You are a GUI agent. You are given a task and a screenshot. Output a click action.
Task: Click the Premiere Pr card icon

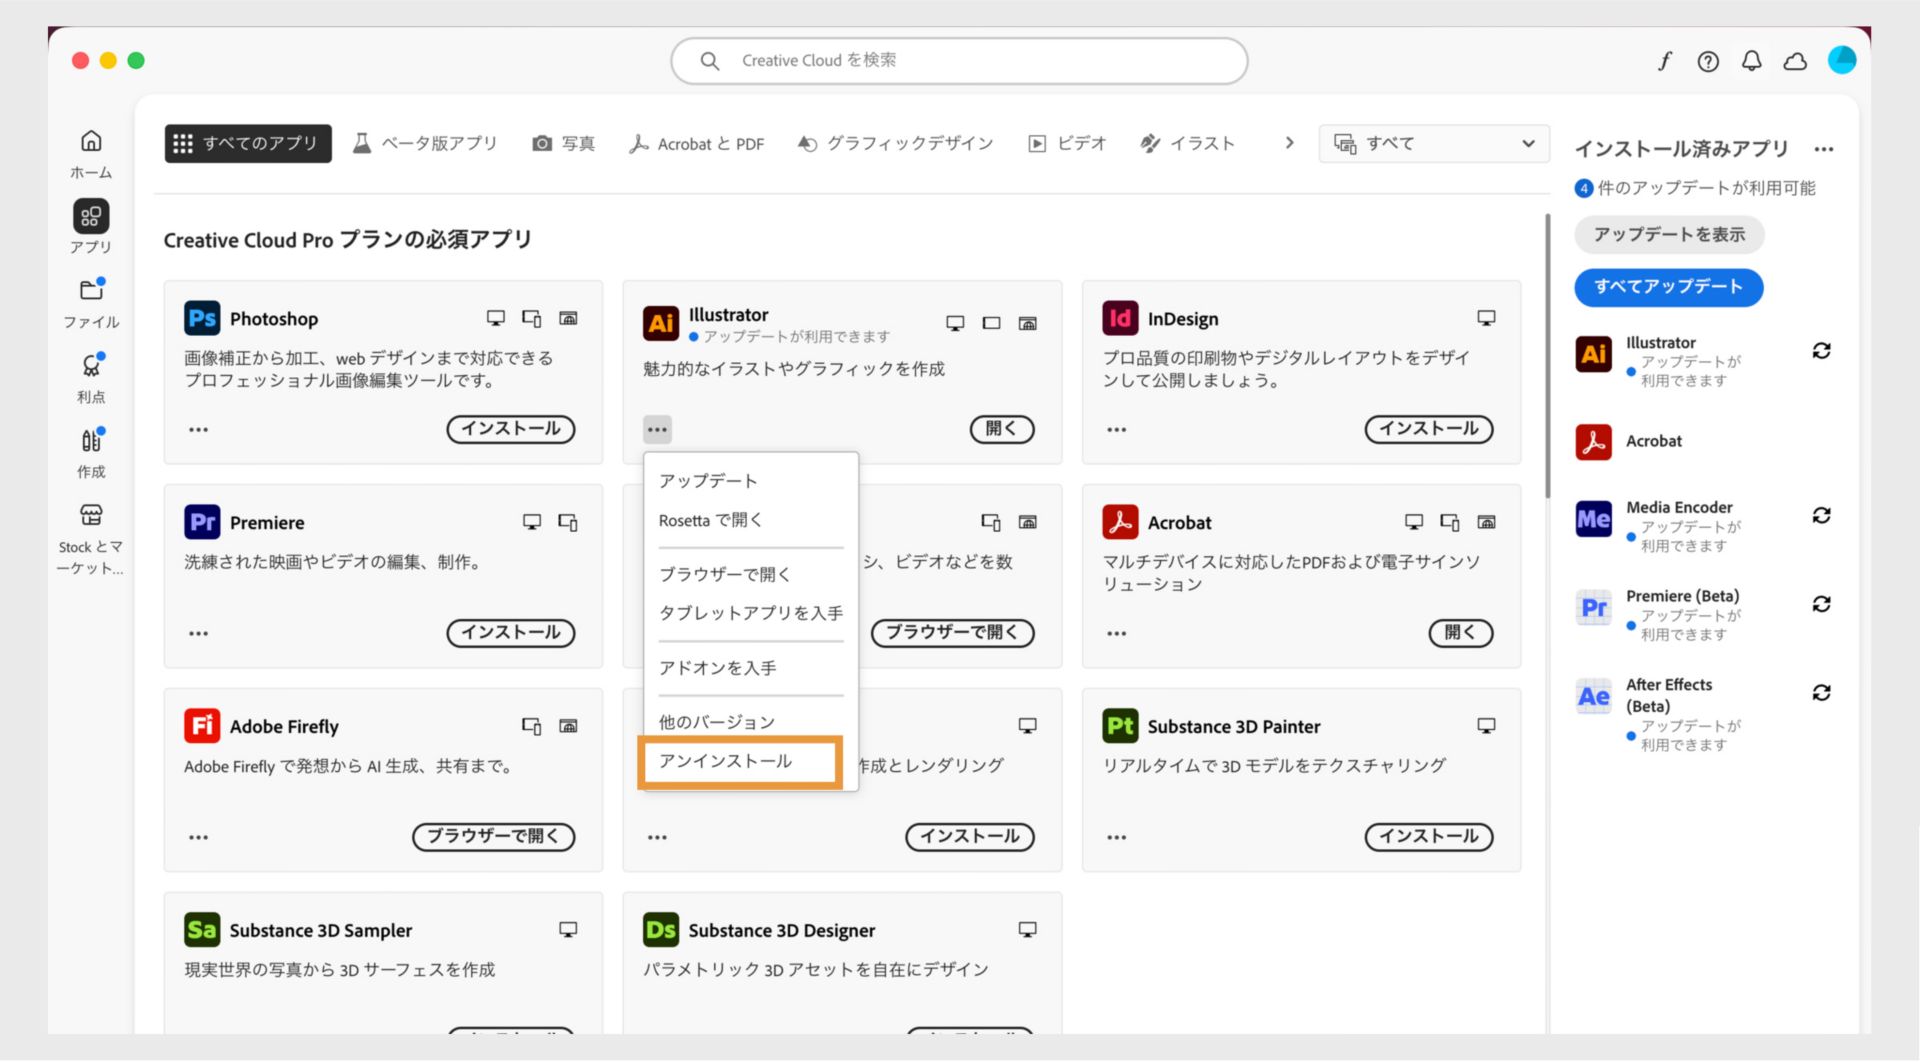coord(202,522)
